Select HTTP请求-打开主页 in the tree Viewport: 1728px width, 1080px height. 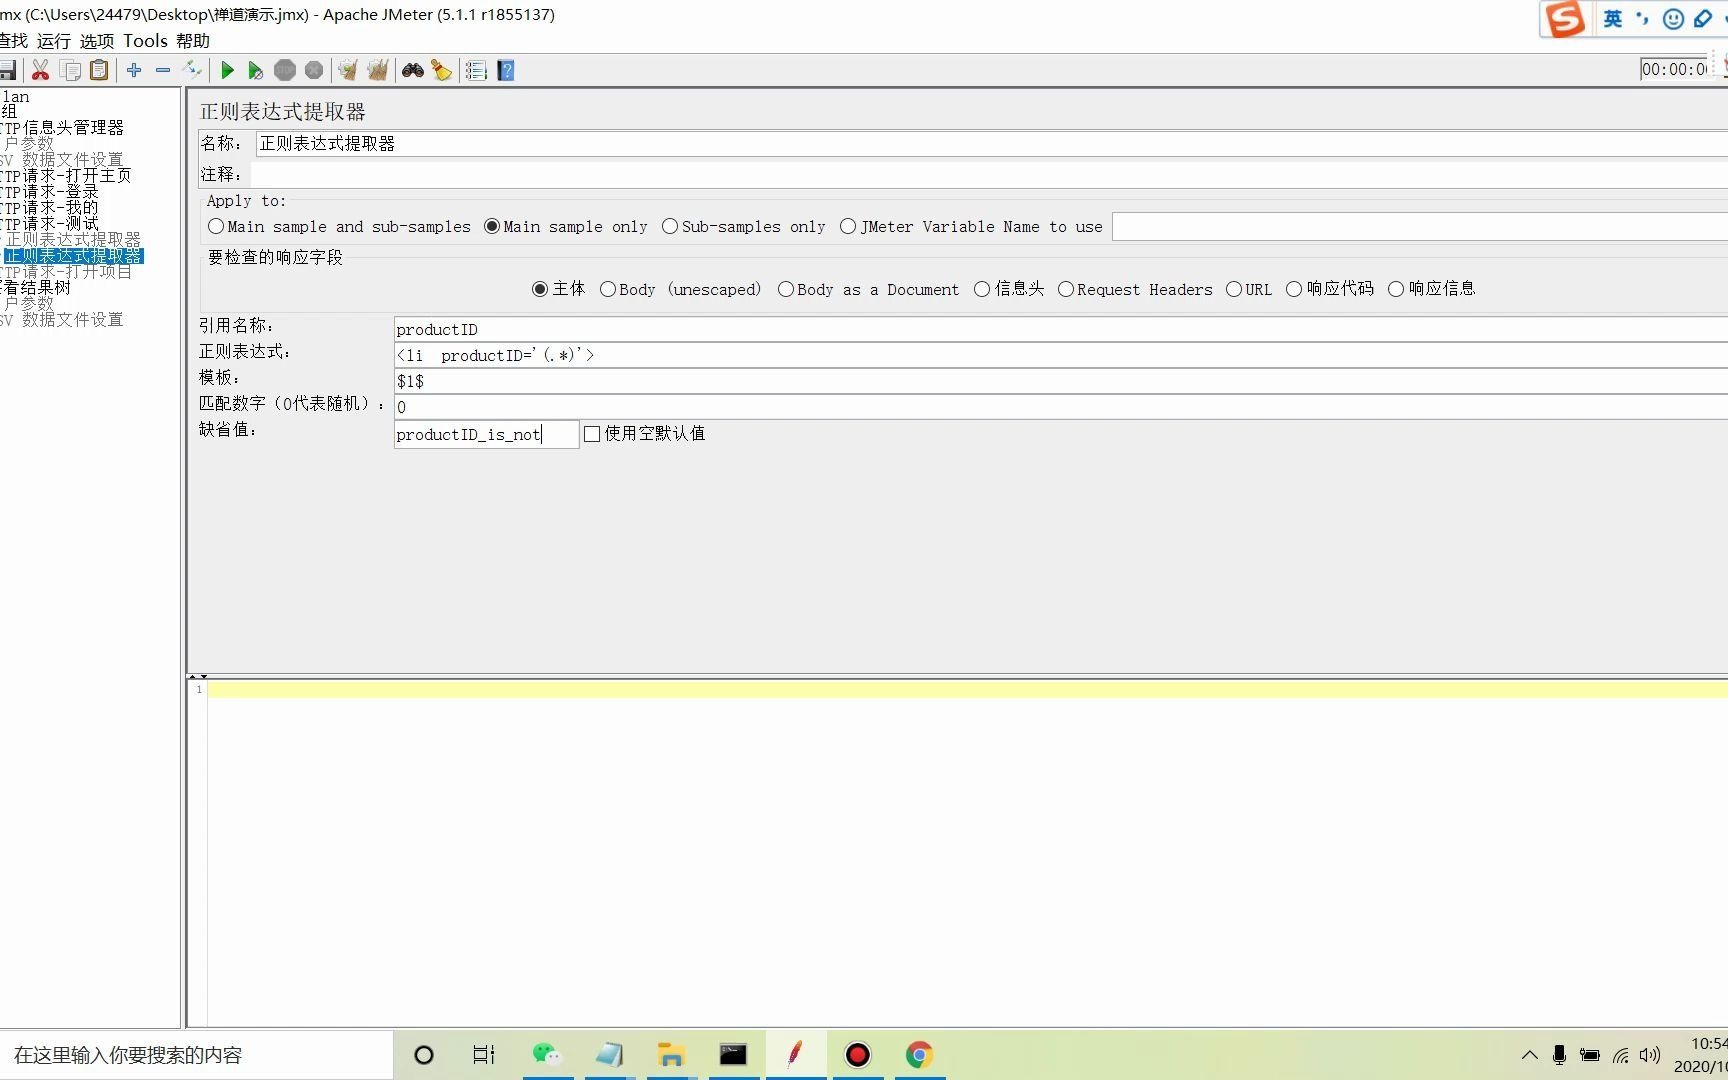[65, 176]
